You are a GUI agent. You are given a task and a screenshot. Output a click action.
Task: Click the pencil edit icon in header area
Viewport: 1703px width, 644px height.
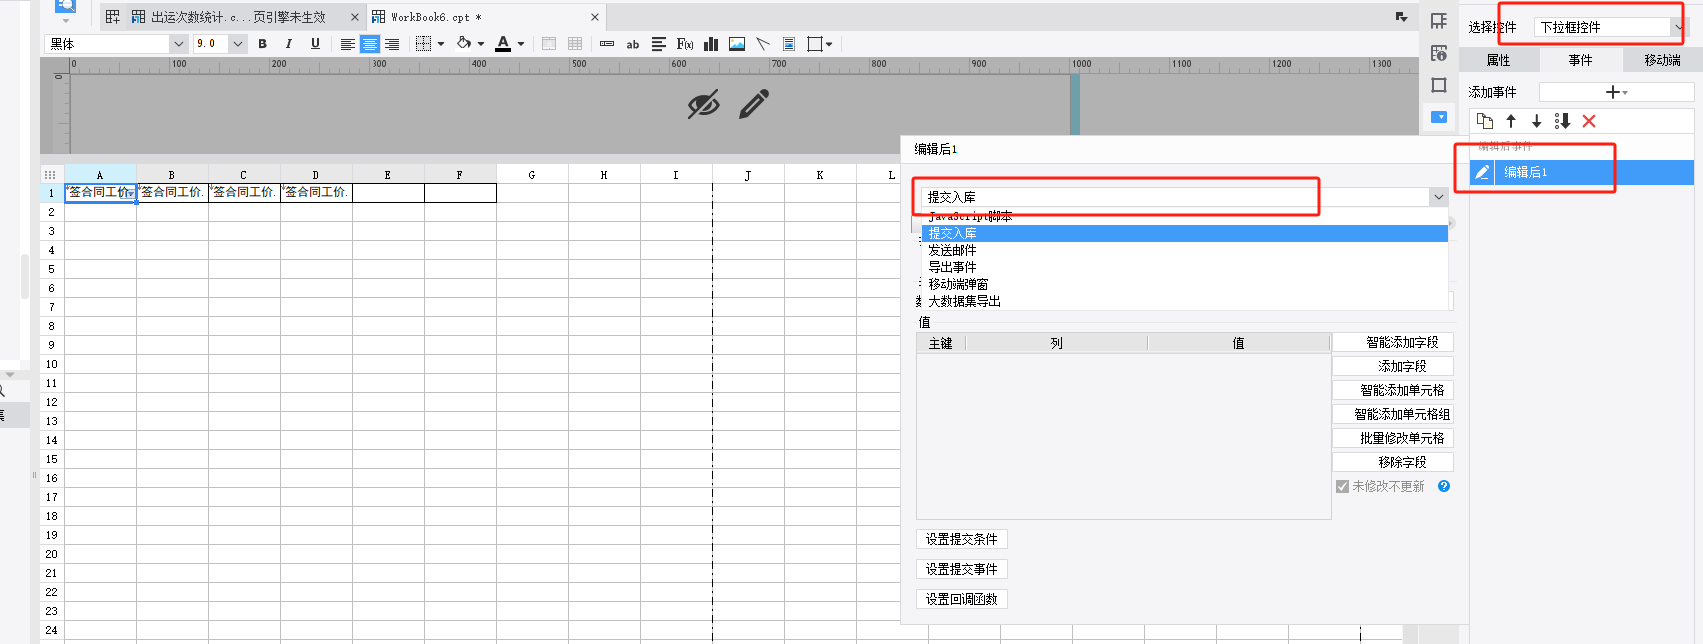tap(754, 104)
